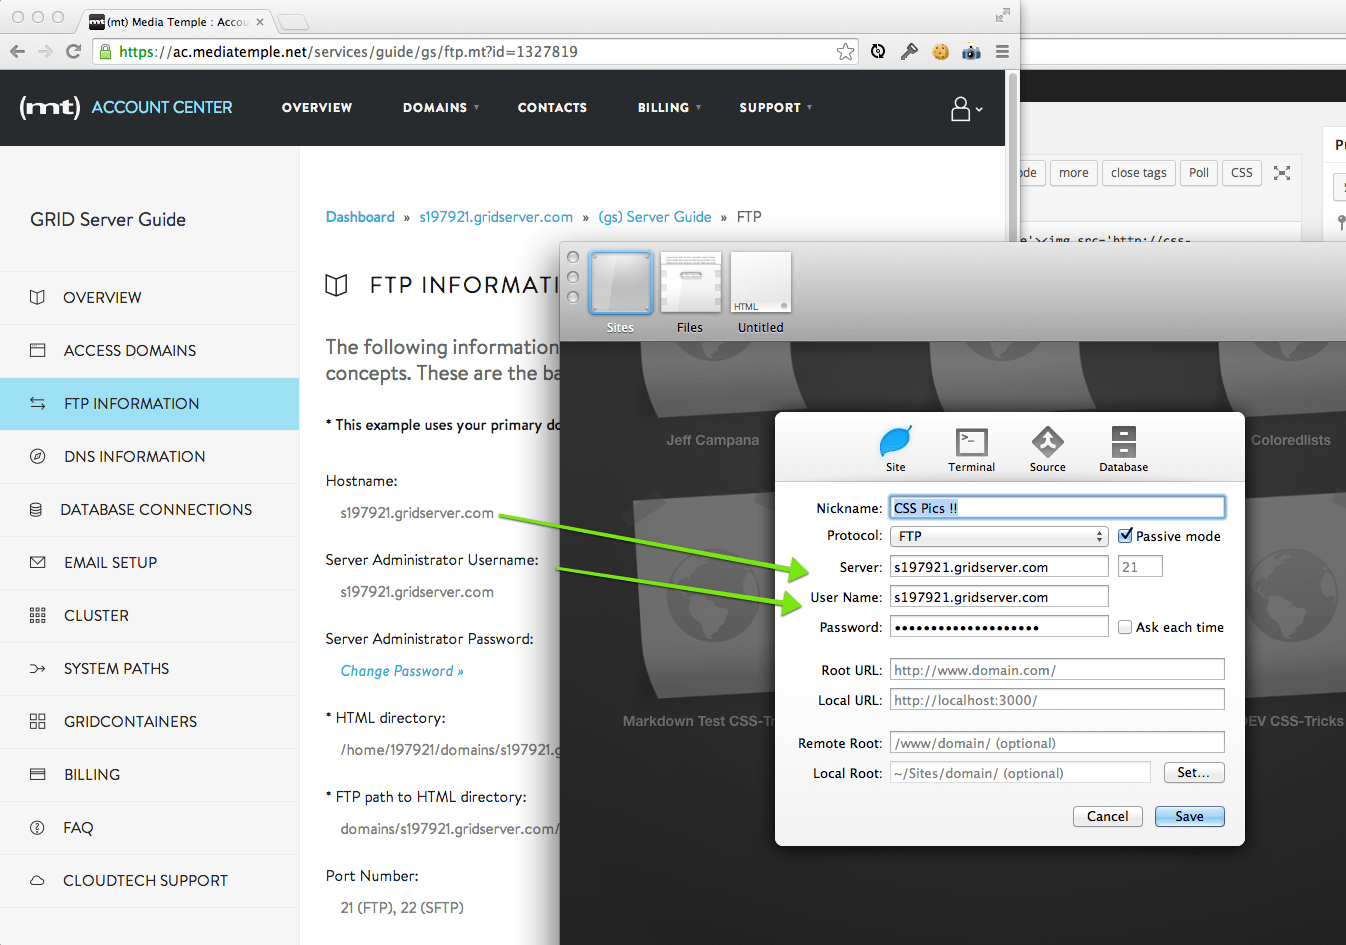Select the Media Temple browser tab
Image resolution: width=1346 pixels, height=945 pixels.
176,21
